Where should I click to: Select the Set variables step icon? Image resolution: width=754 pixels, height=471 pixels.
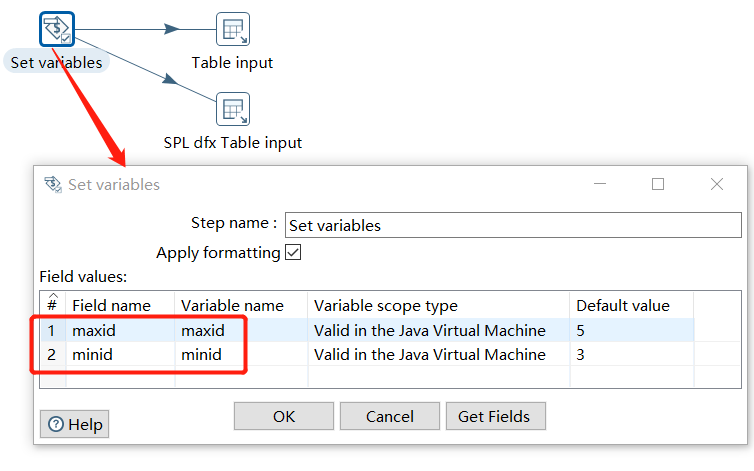[57, 29]
